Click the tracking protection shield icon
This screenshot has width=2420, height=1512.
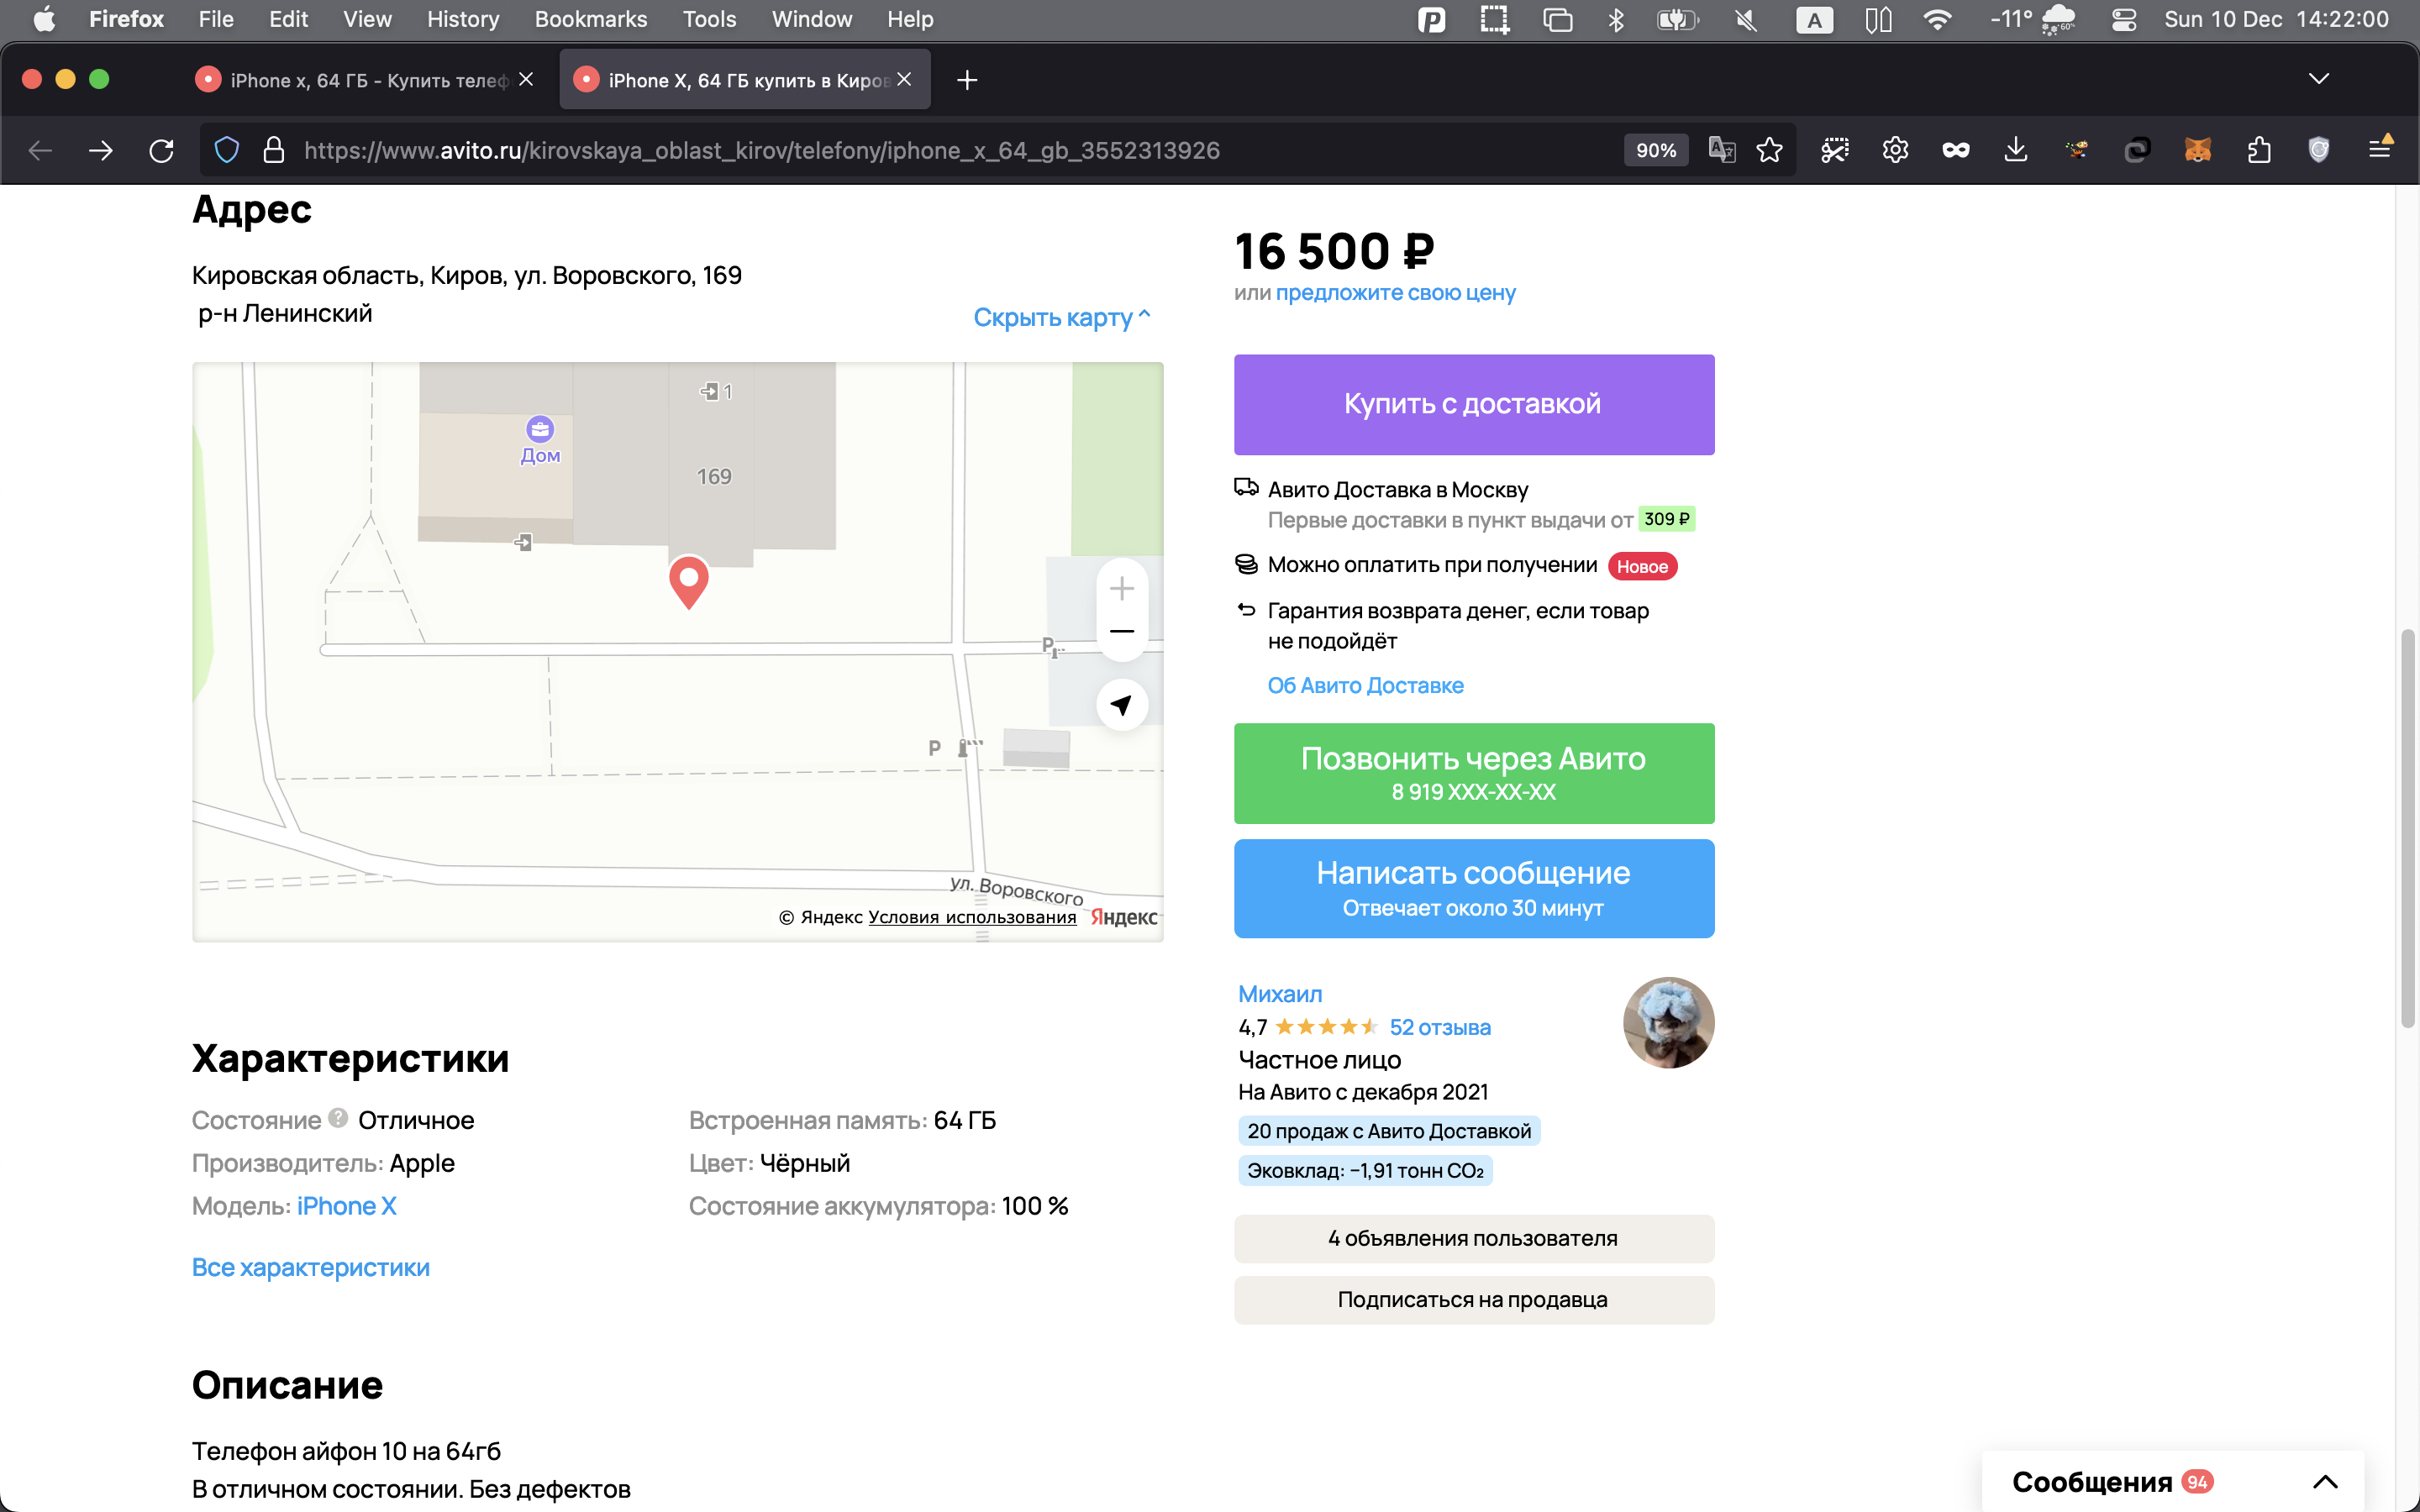(x=227, y=150)
